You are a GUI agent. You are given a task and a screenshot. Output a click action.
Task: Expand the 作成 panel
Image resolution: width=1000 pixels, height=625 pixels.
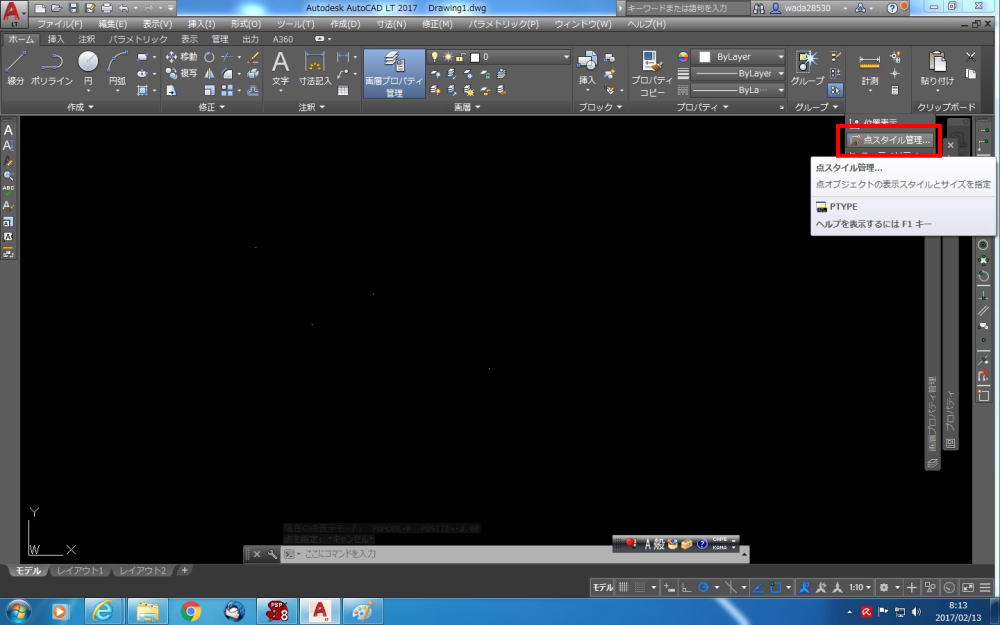tap(80, 107)
